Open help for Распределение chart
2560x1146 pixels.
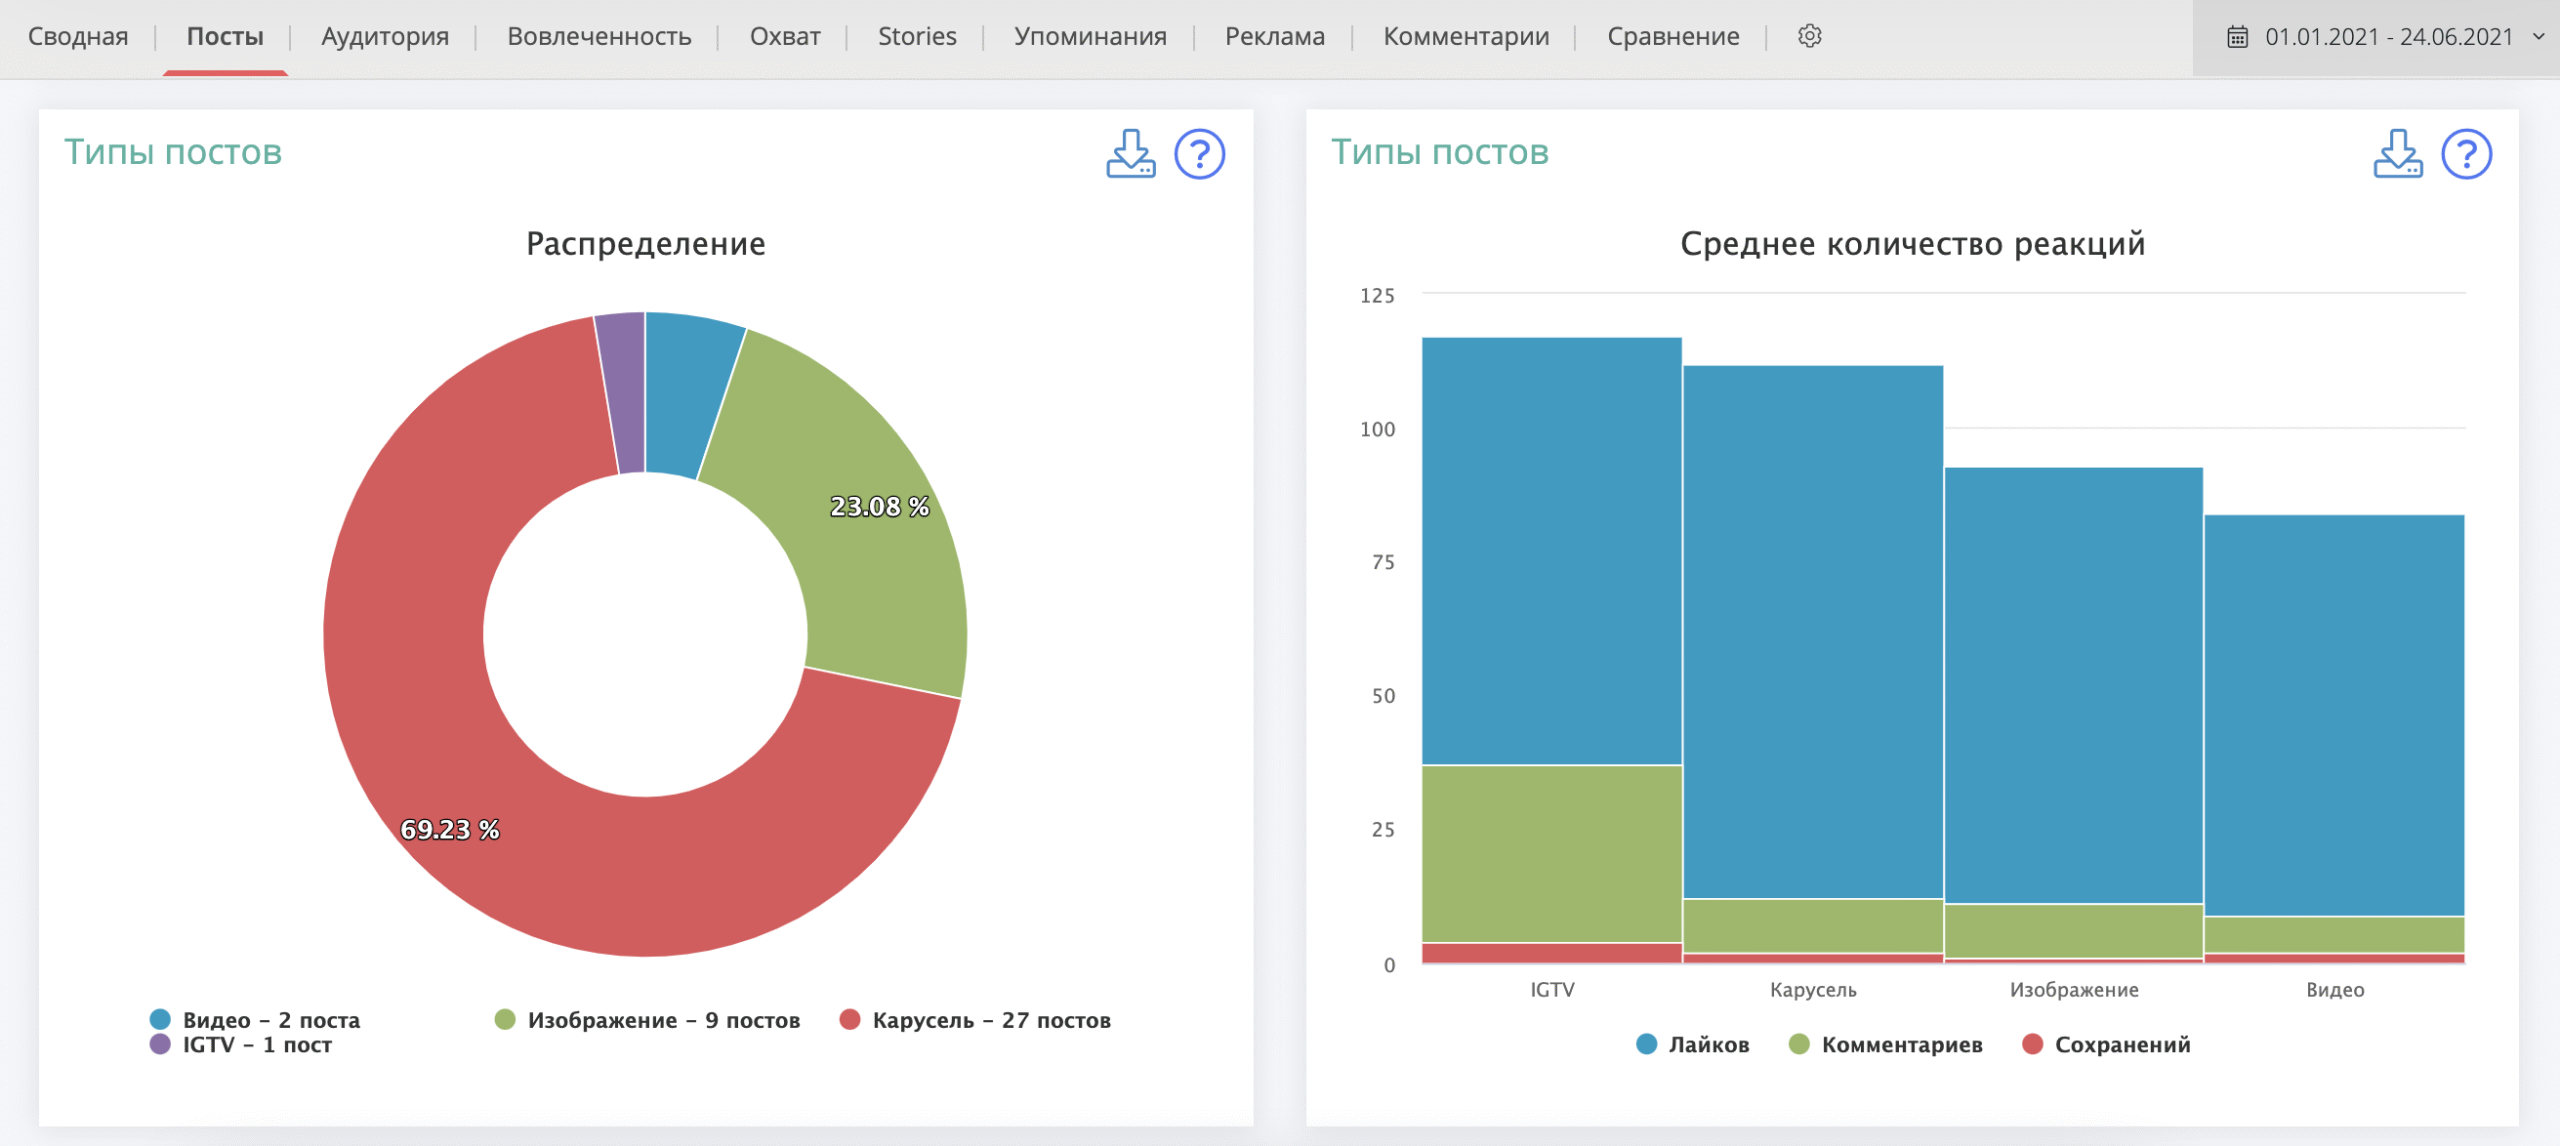[x=1199, y=154]
